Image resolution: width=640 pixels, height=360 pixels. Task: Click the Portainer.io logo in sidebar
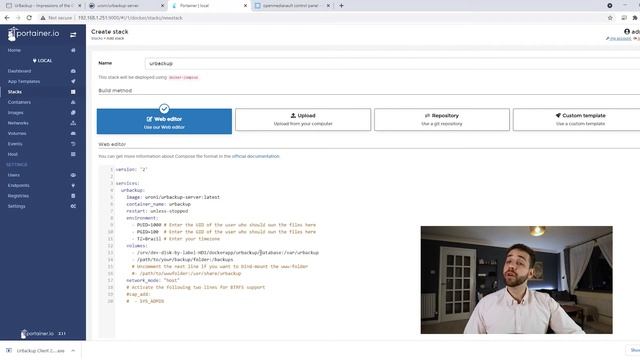click(33, 34)
